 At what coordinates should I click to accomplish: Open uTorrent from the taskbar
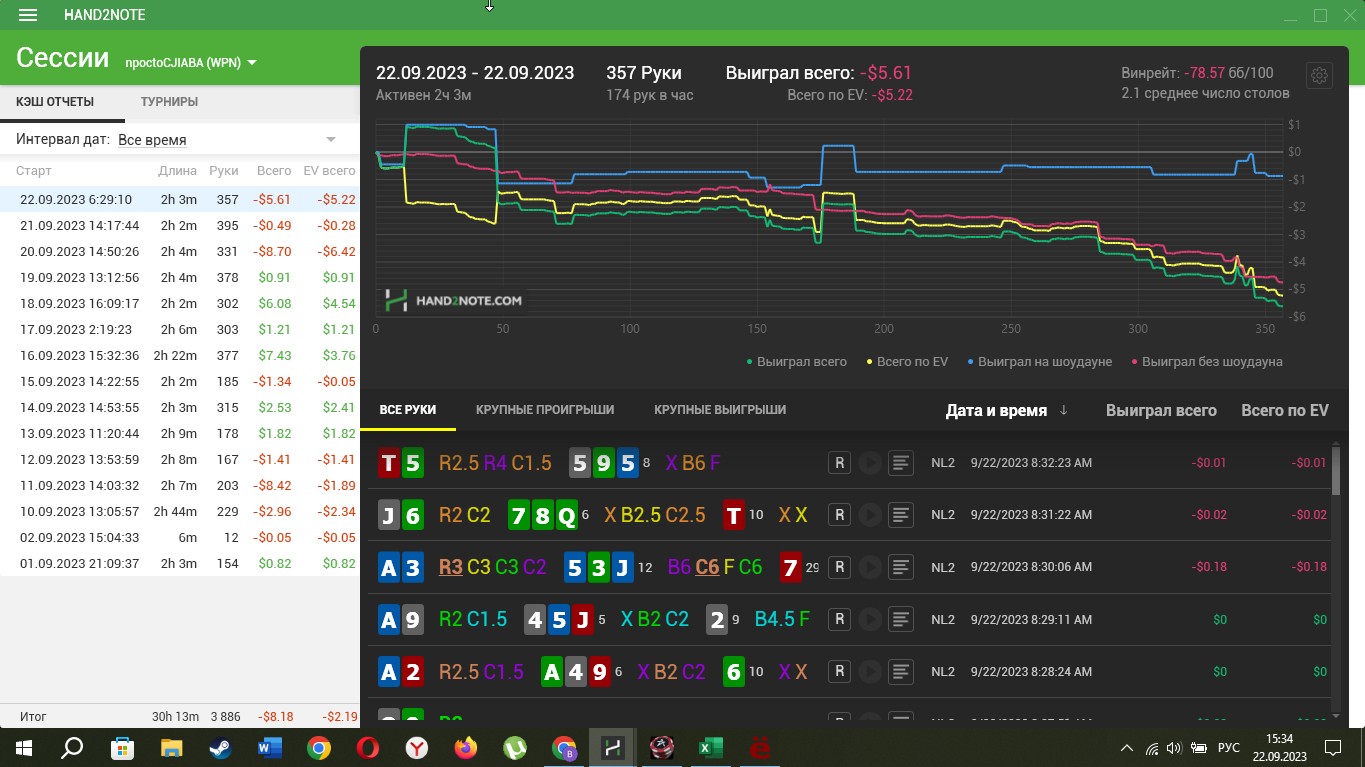click(515, 747)
